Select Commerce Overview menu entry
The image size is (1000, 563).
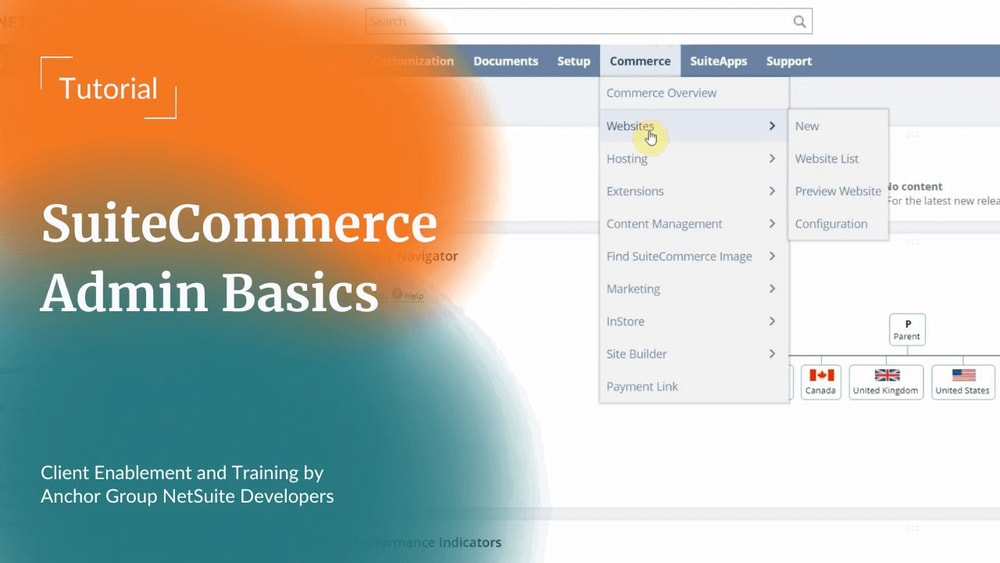pyautogui.click(x=694, y=93)
